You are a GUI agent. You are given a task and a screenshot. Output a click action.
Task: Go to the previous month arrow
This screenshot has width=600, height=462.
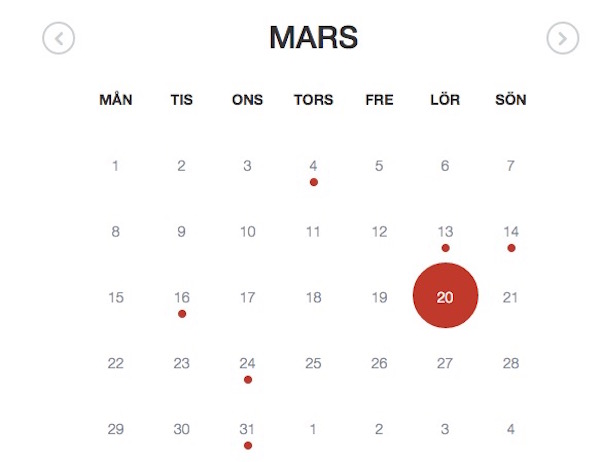click(59, 38)
